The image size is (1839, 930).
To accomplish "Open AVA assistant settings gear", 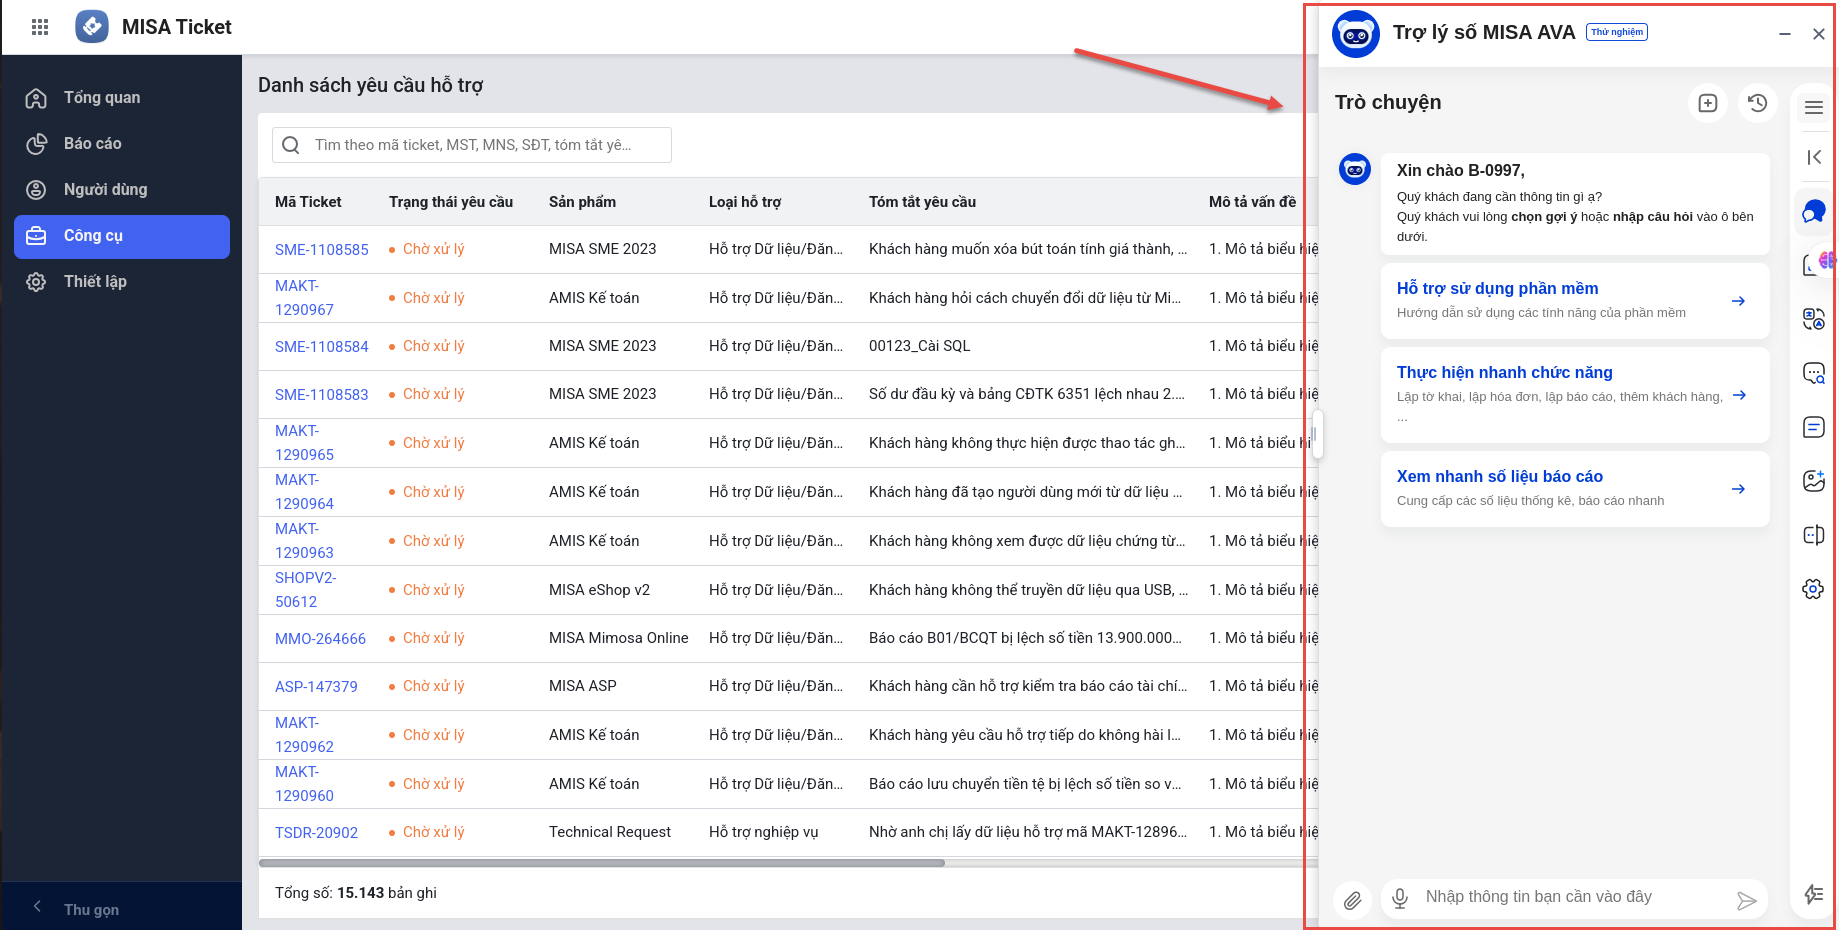I will click(x=1813, y=589).
